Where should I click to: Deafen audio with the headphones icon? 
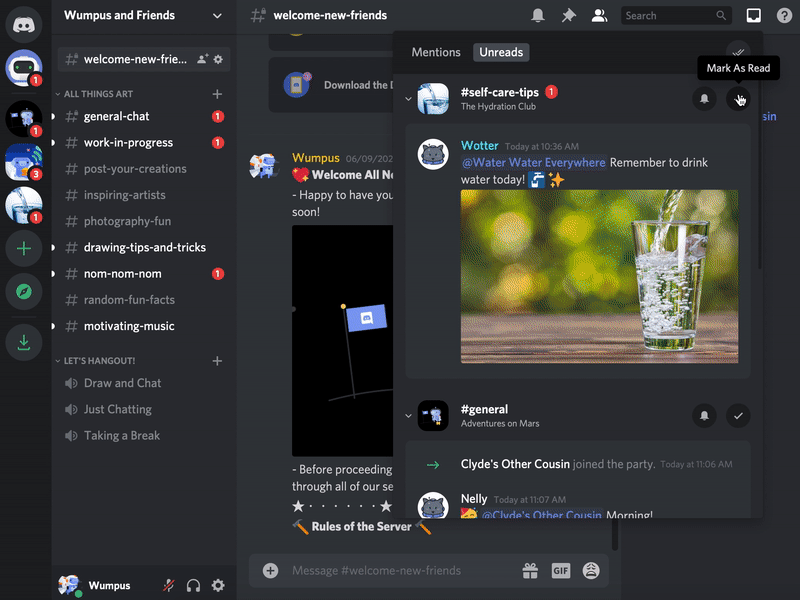[x=193, y=585]
